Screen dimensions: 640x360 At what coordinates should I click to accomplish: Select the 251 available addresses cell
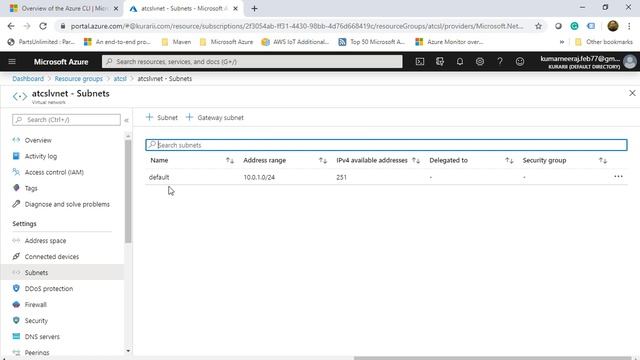342,177
